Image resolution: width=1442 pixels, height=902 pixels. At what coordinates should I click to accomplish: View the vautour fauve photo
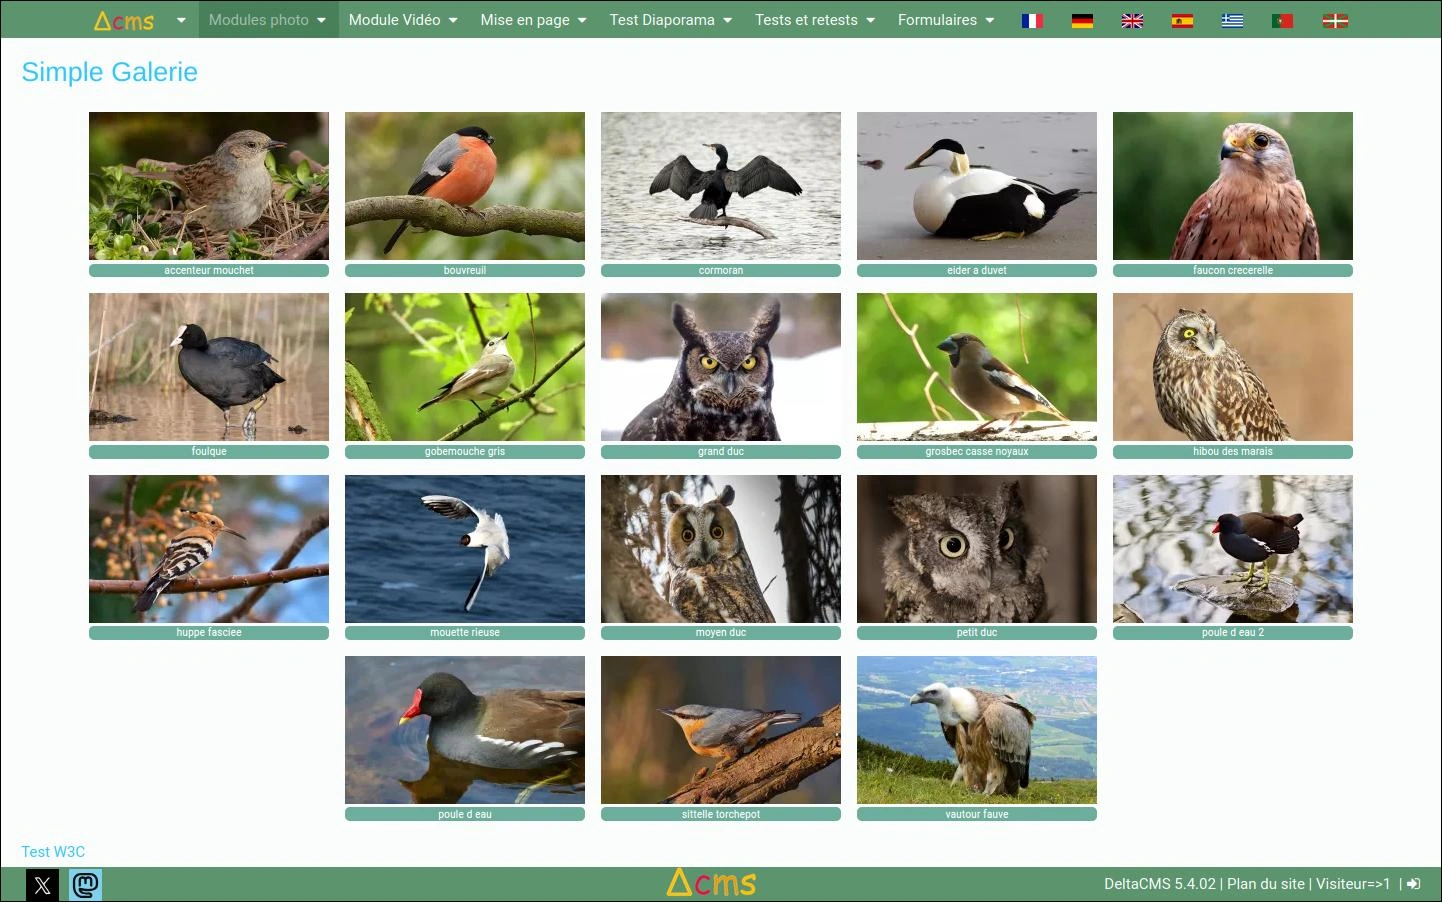[977, 730]
